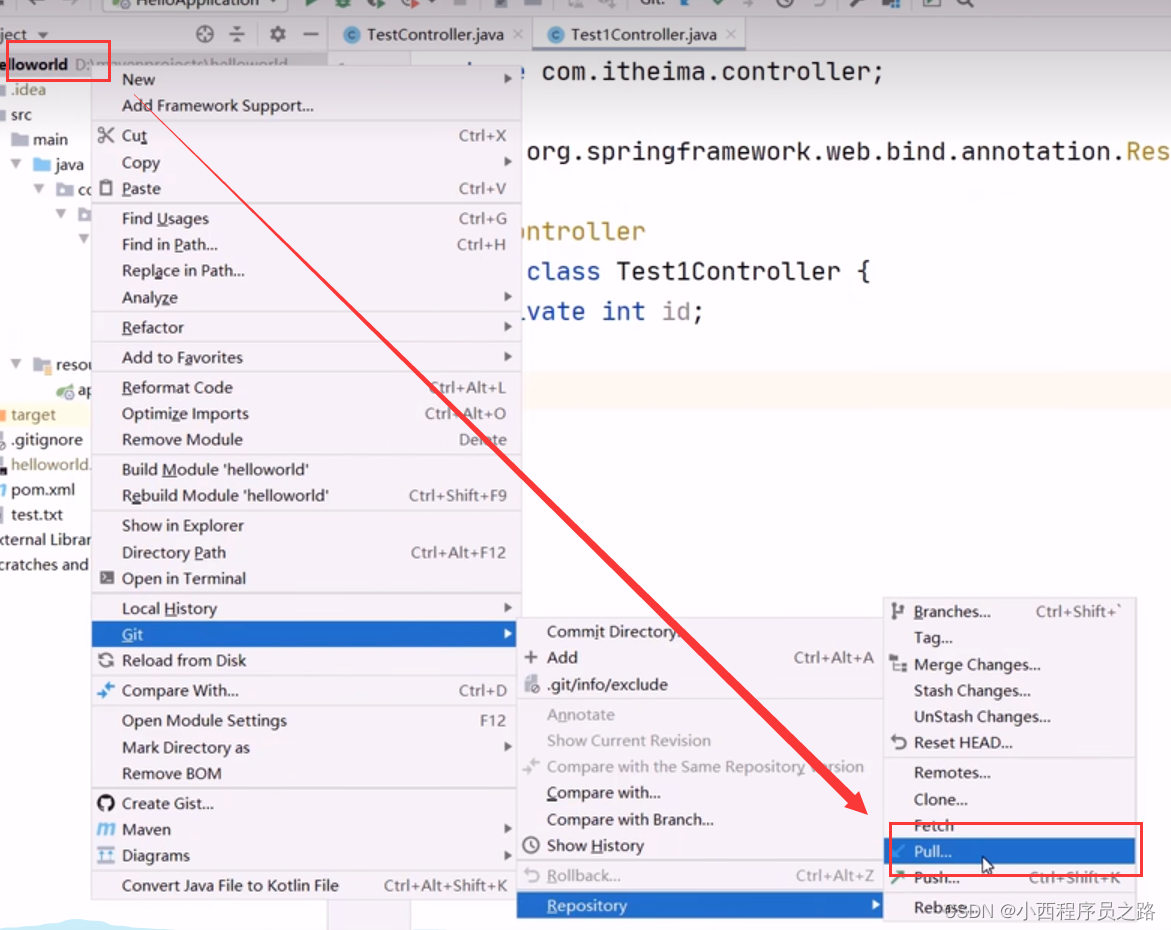Expand the New submenu arrow
Screen dimensions: 1171x930
click(x=508, y=78)
